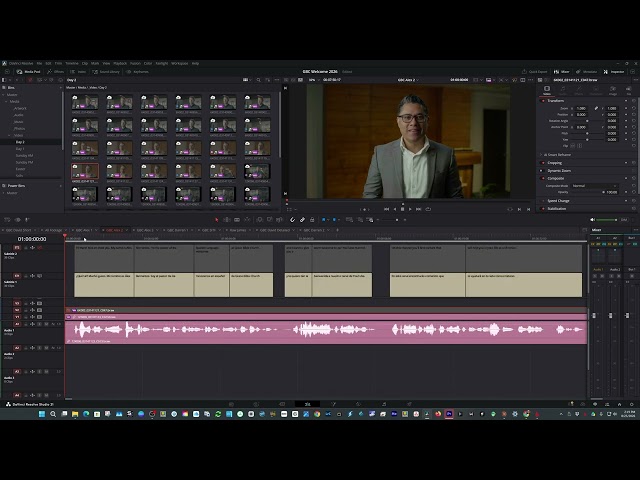Collapse the Media folder in bin tree
Screen dimensions: 640x480
6,101
